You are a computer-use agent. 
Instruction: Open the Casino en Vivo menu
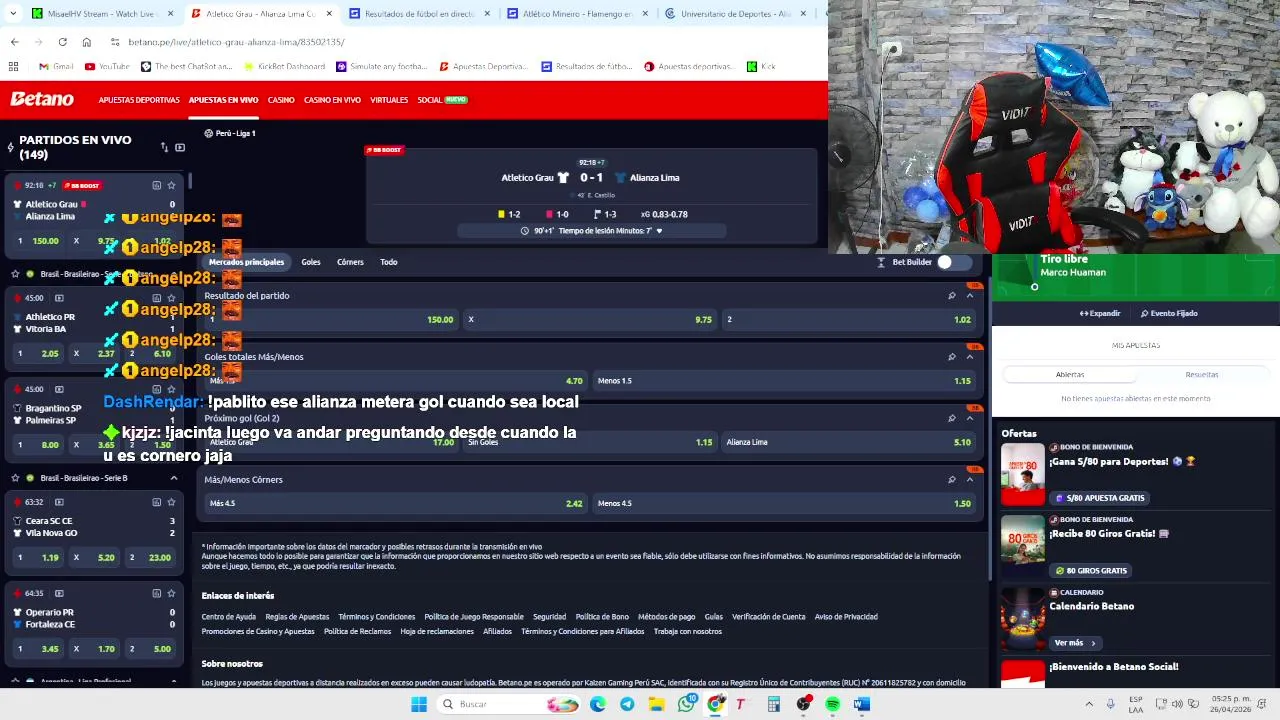pyautogui.click(x=332, y=100)
